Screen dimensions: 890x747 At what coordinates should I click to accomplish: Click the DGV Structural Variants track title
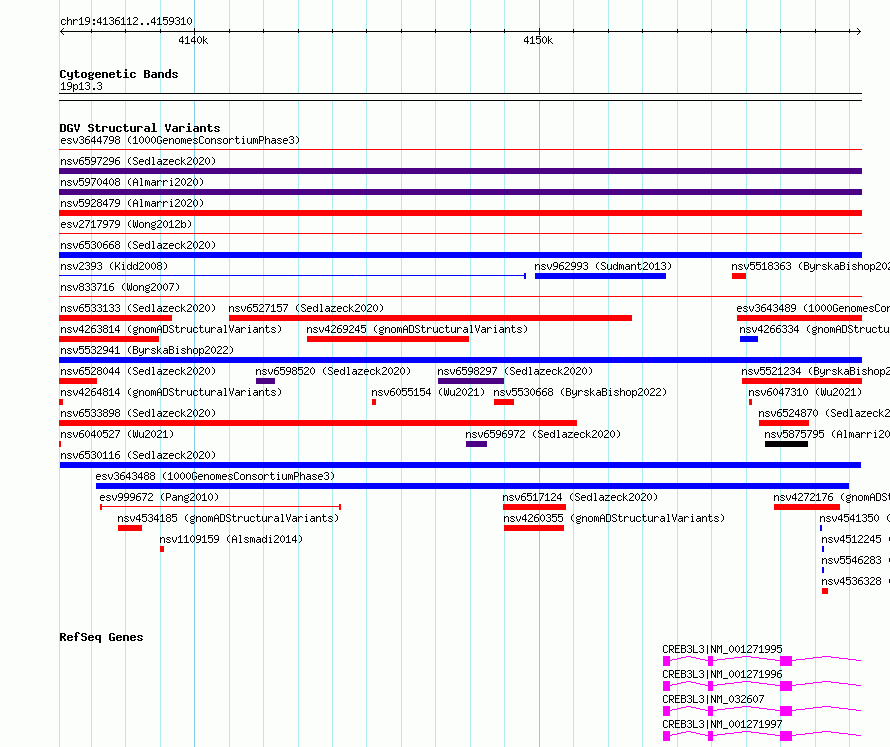tap(140, 128)
